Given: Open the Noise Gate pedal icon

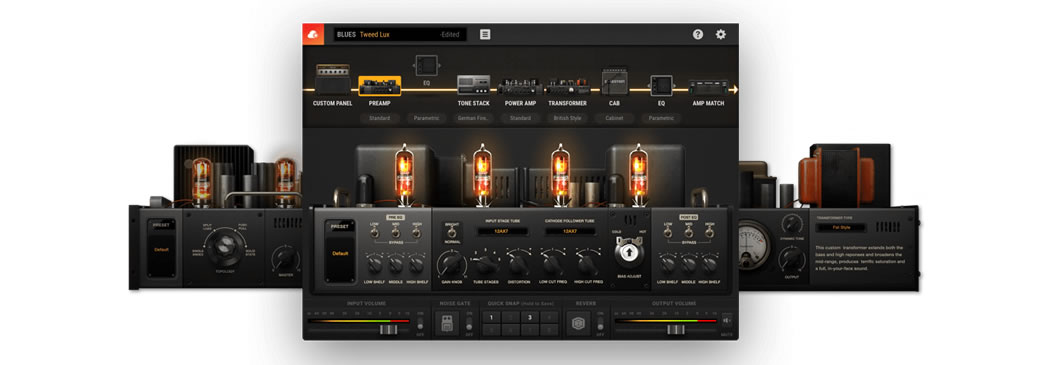Looking at the screenshot, I should click(446, 323).
